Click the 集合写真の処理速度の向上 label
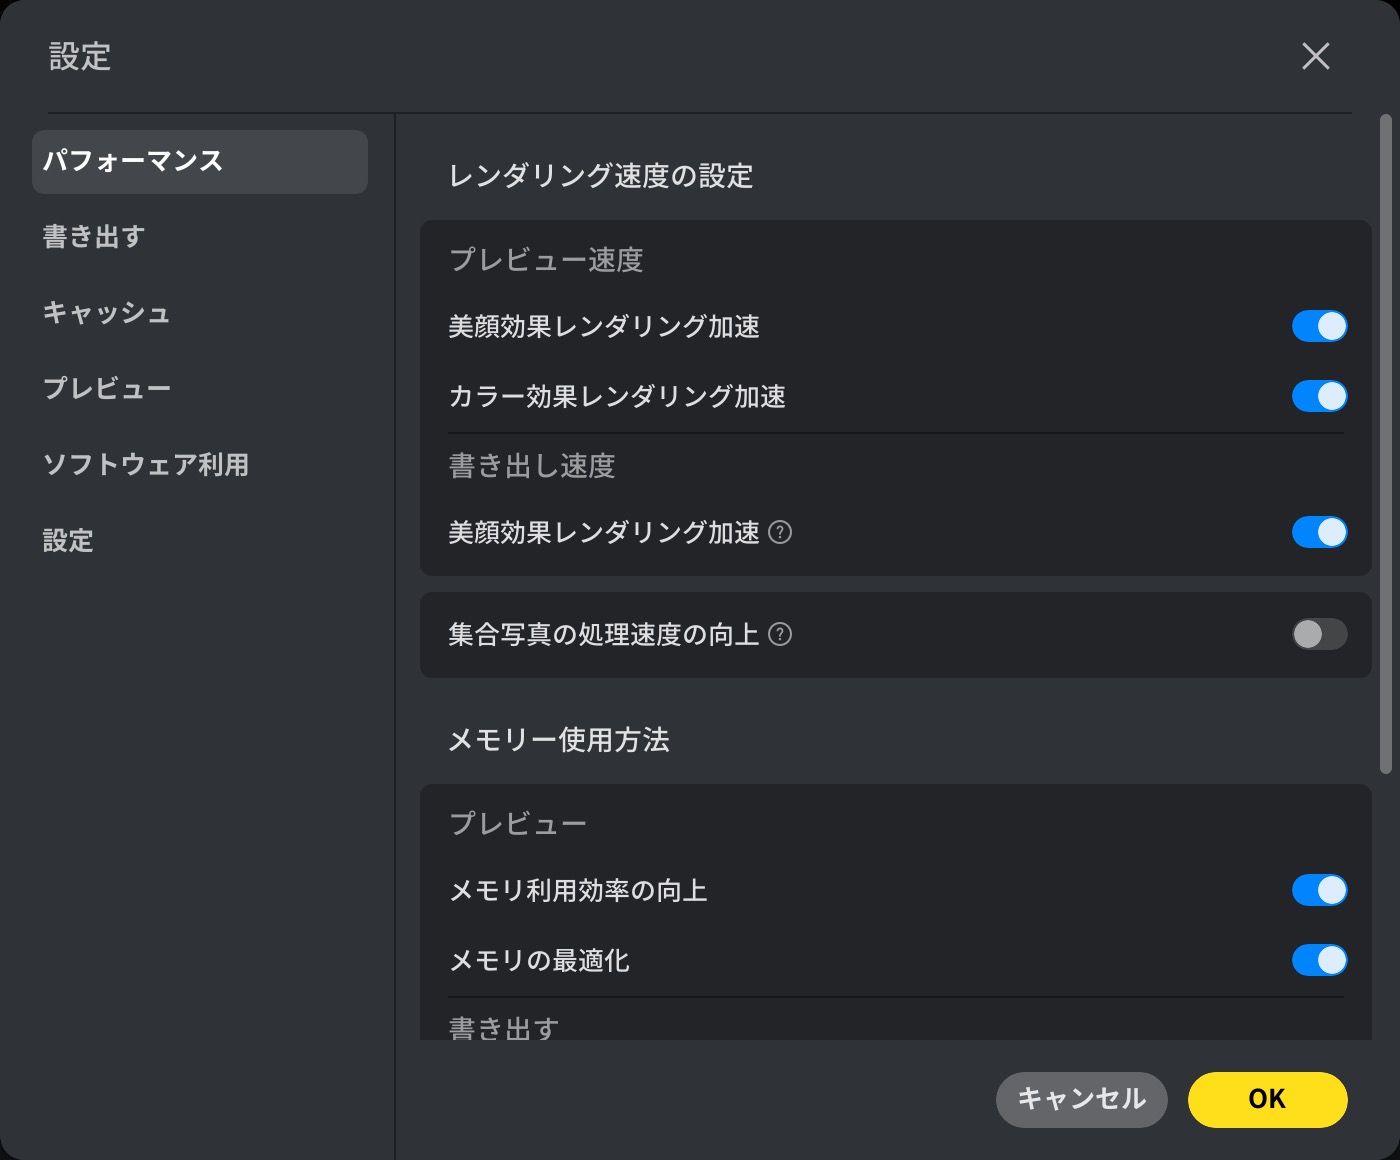1400x1160 pixels. (604, 635)
